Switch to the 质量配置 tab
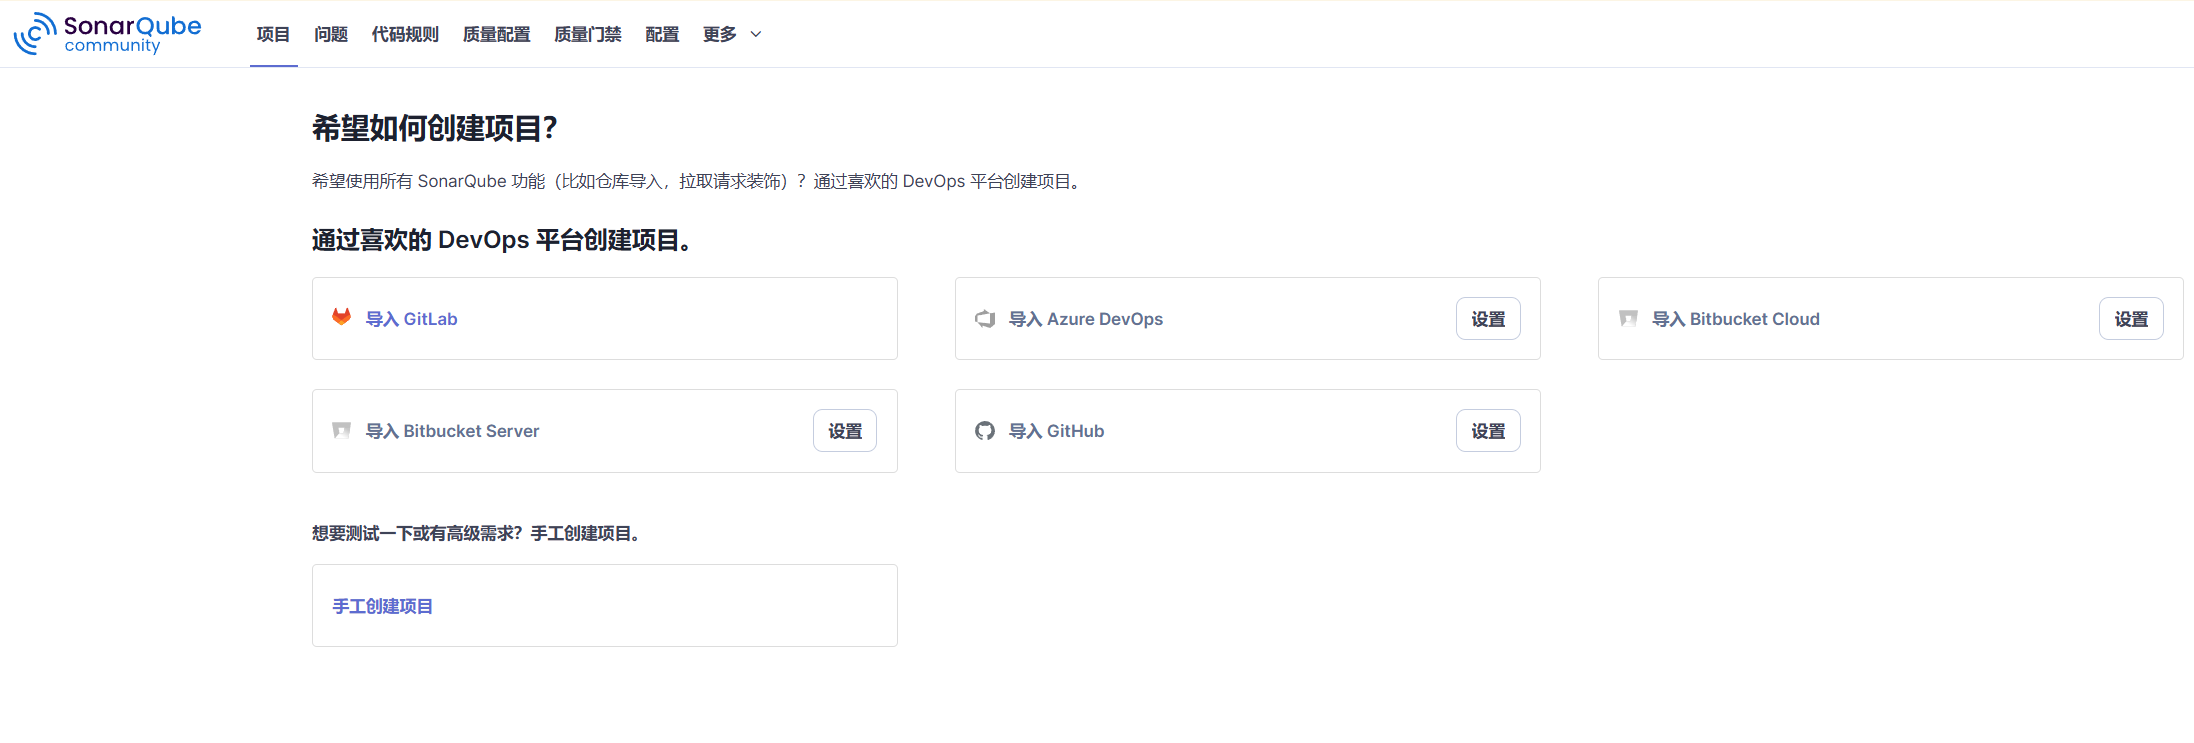Viewport: 2194px width, 743px height. tap(497, 34)
